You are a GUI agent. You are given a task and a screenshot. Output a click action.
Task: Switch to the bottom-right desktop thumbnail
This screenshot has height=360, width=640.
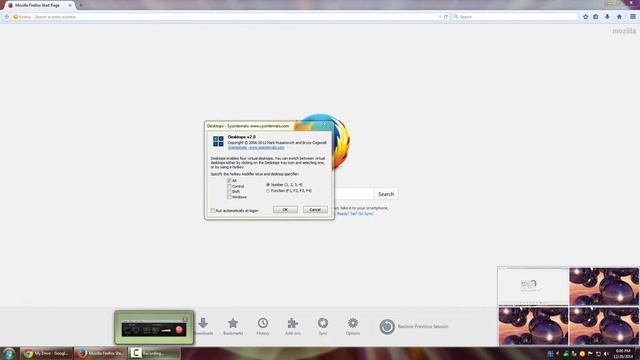click(x=604, y=326)
